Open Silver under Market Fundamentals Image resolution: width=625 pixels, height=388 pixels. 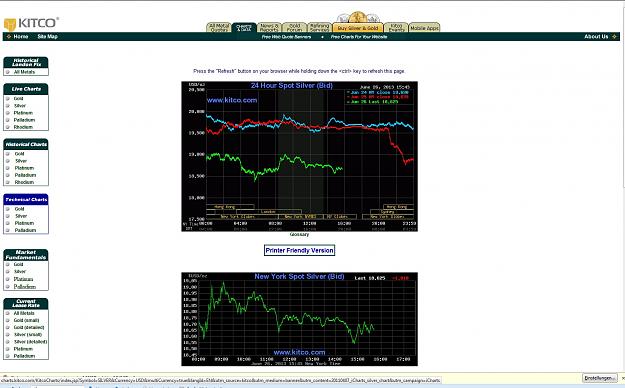(x=20, y=272)
